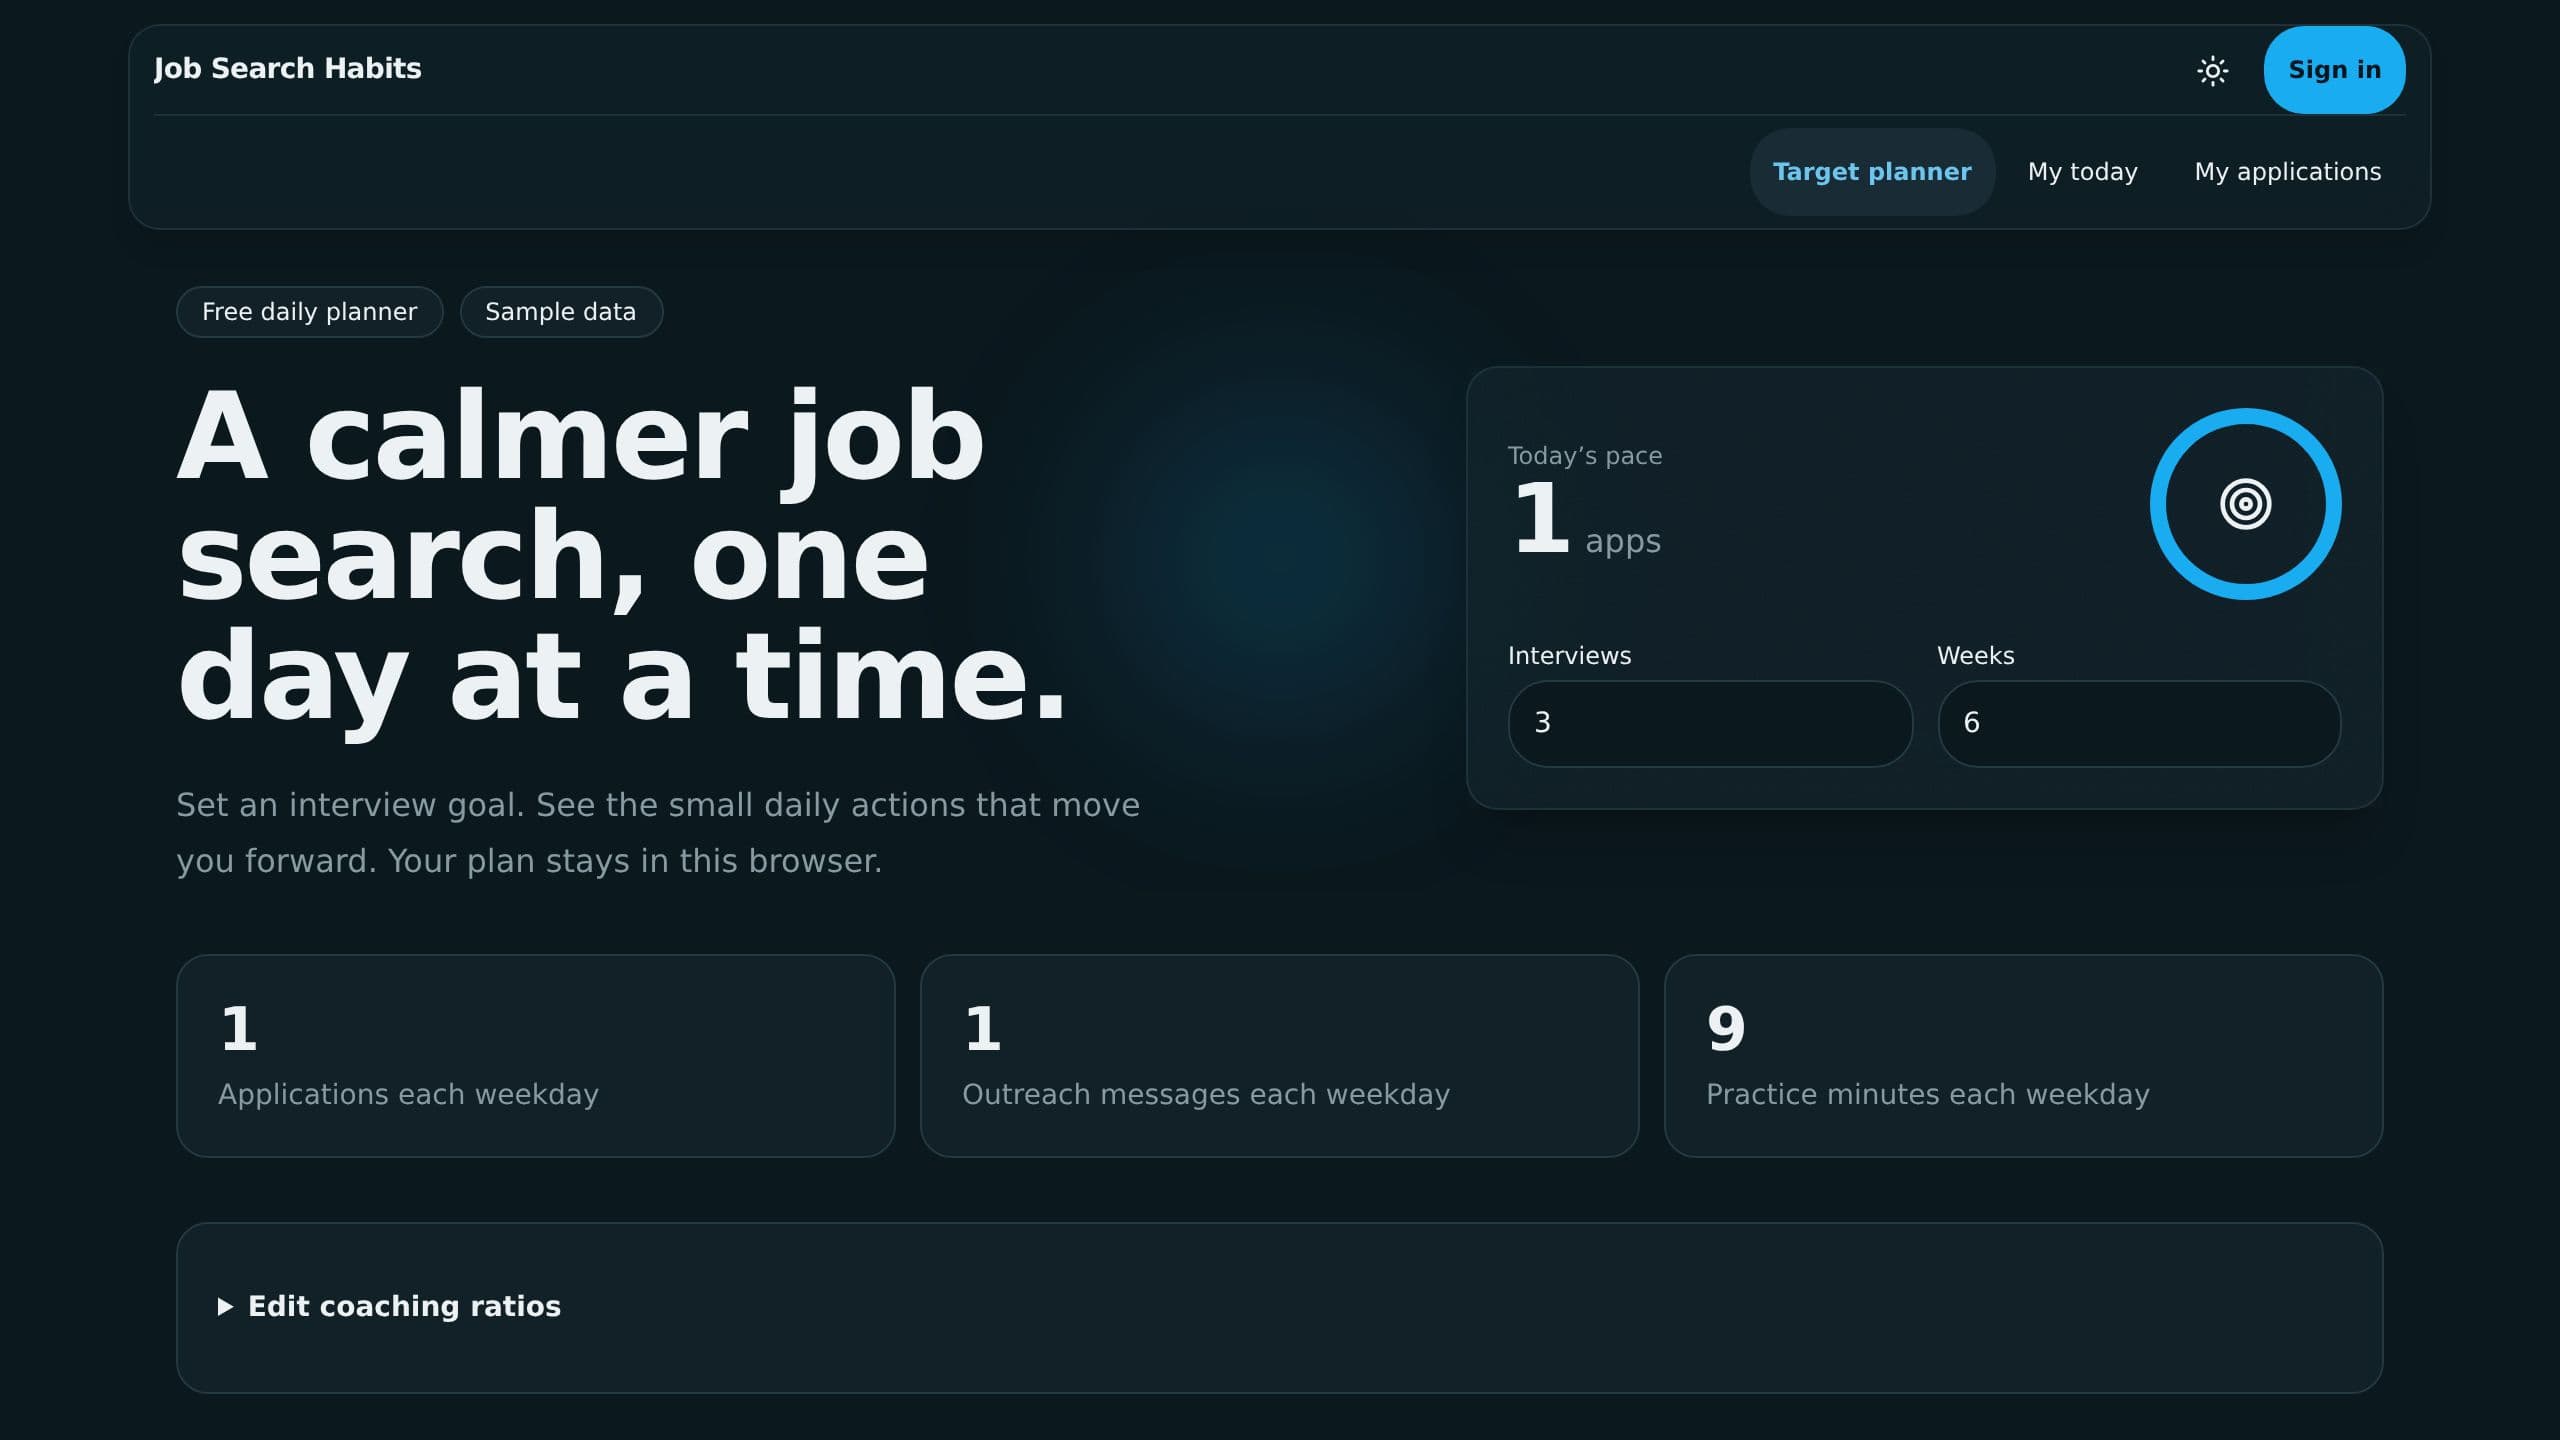Switch to My today tab

(x=2082, y=172)
